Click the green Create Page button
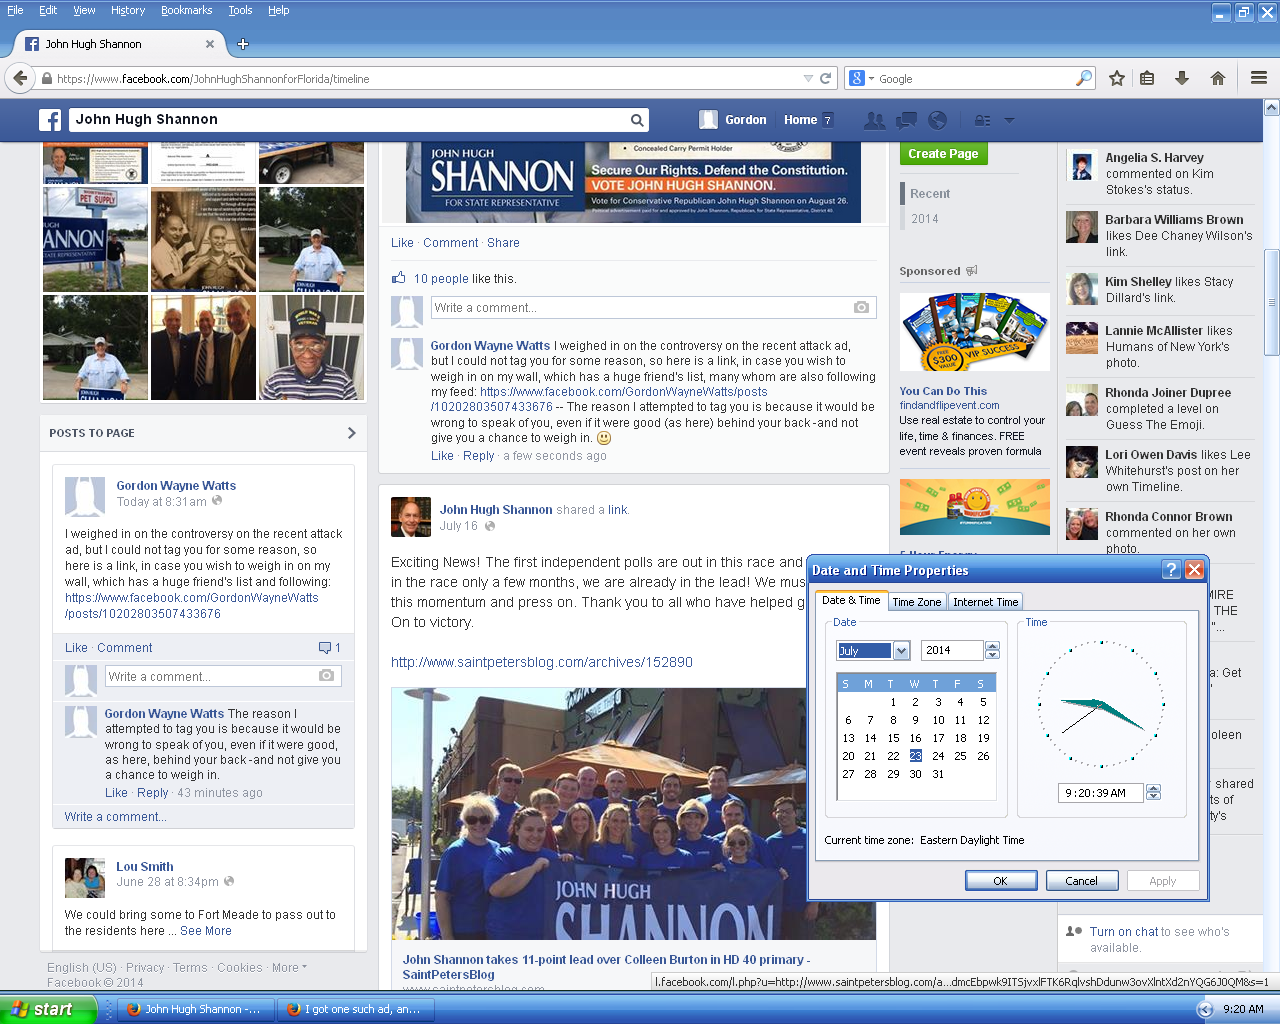 pyautogui.click(x=943, y=154)
